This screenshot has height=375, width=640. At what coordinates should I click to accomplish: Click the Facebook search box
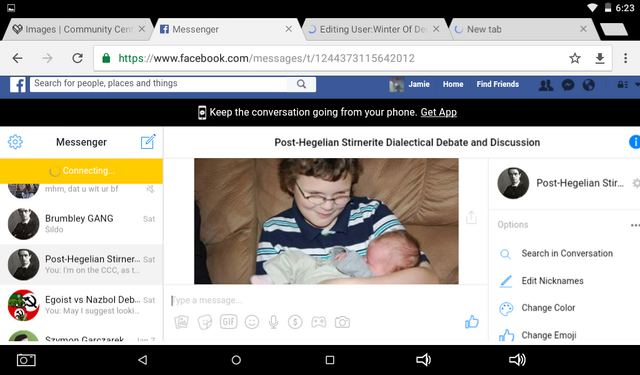tap(159, 84)
